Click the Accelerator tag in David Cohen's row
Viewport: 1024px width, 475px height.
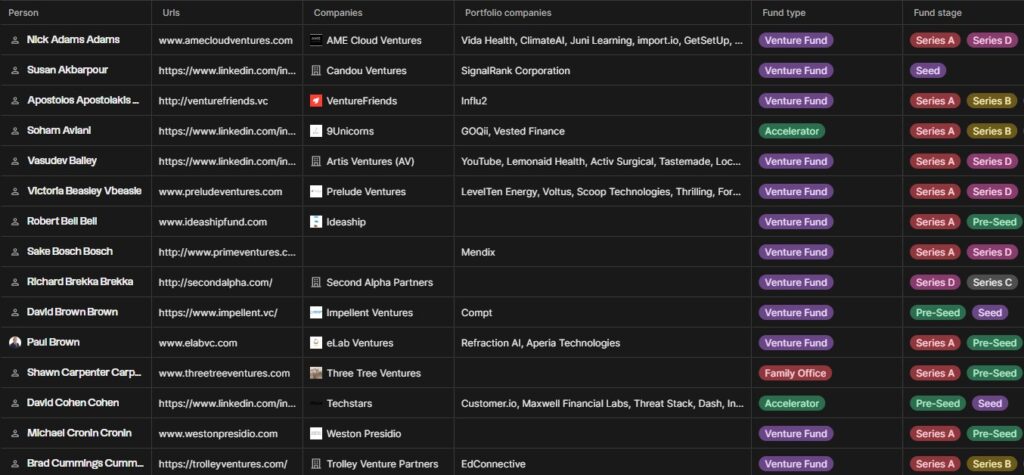coord(792,403)
